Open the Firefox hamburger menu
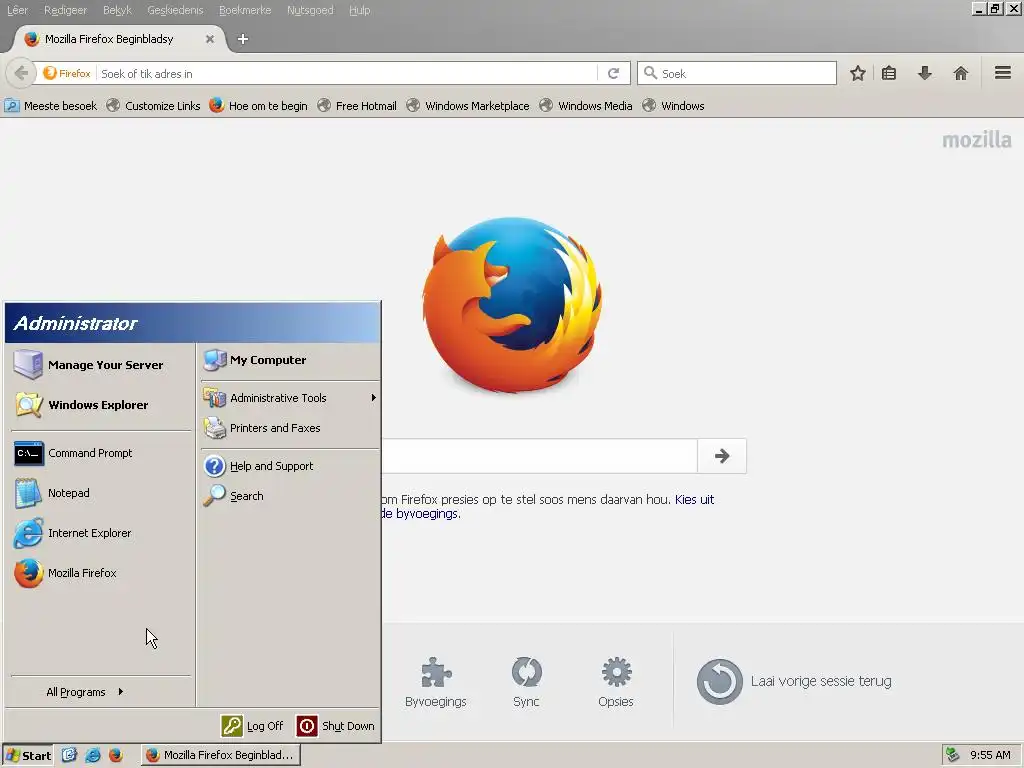 pos(1003,72)
